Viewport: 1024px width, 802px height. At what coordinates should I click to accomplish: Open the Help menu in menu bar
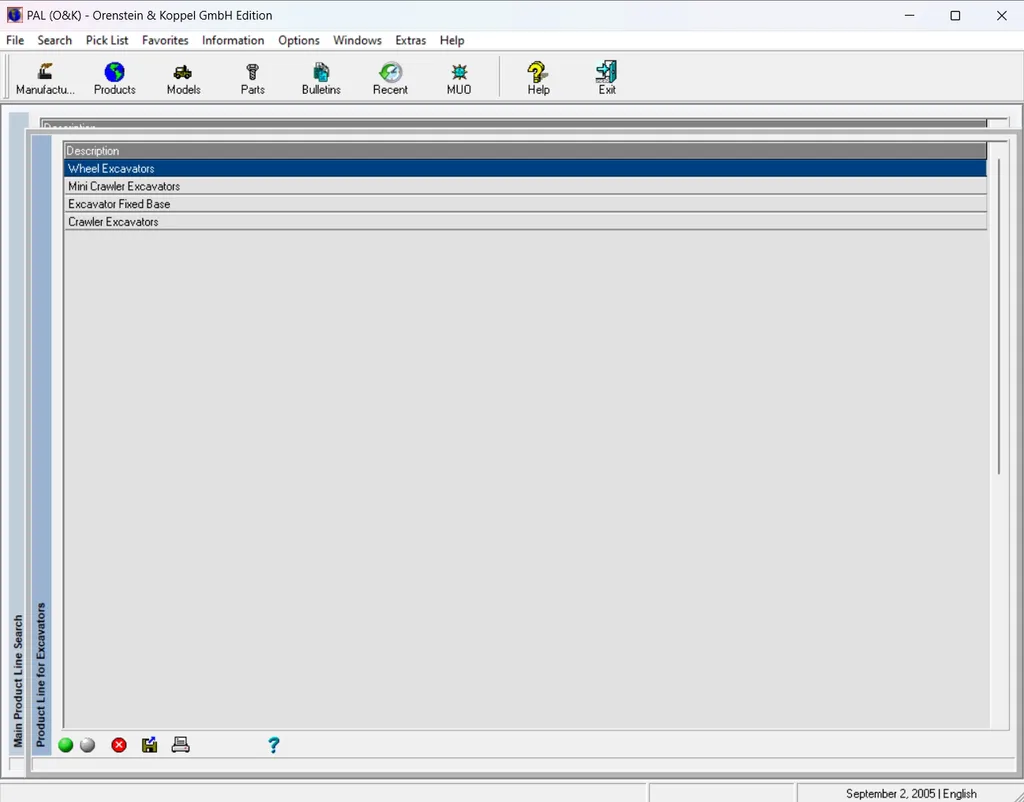[452, 40]
